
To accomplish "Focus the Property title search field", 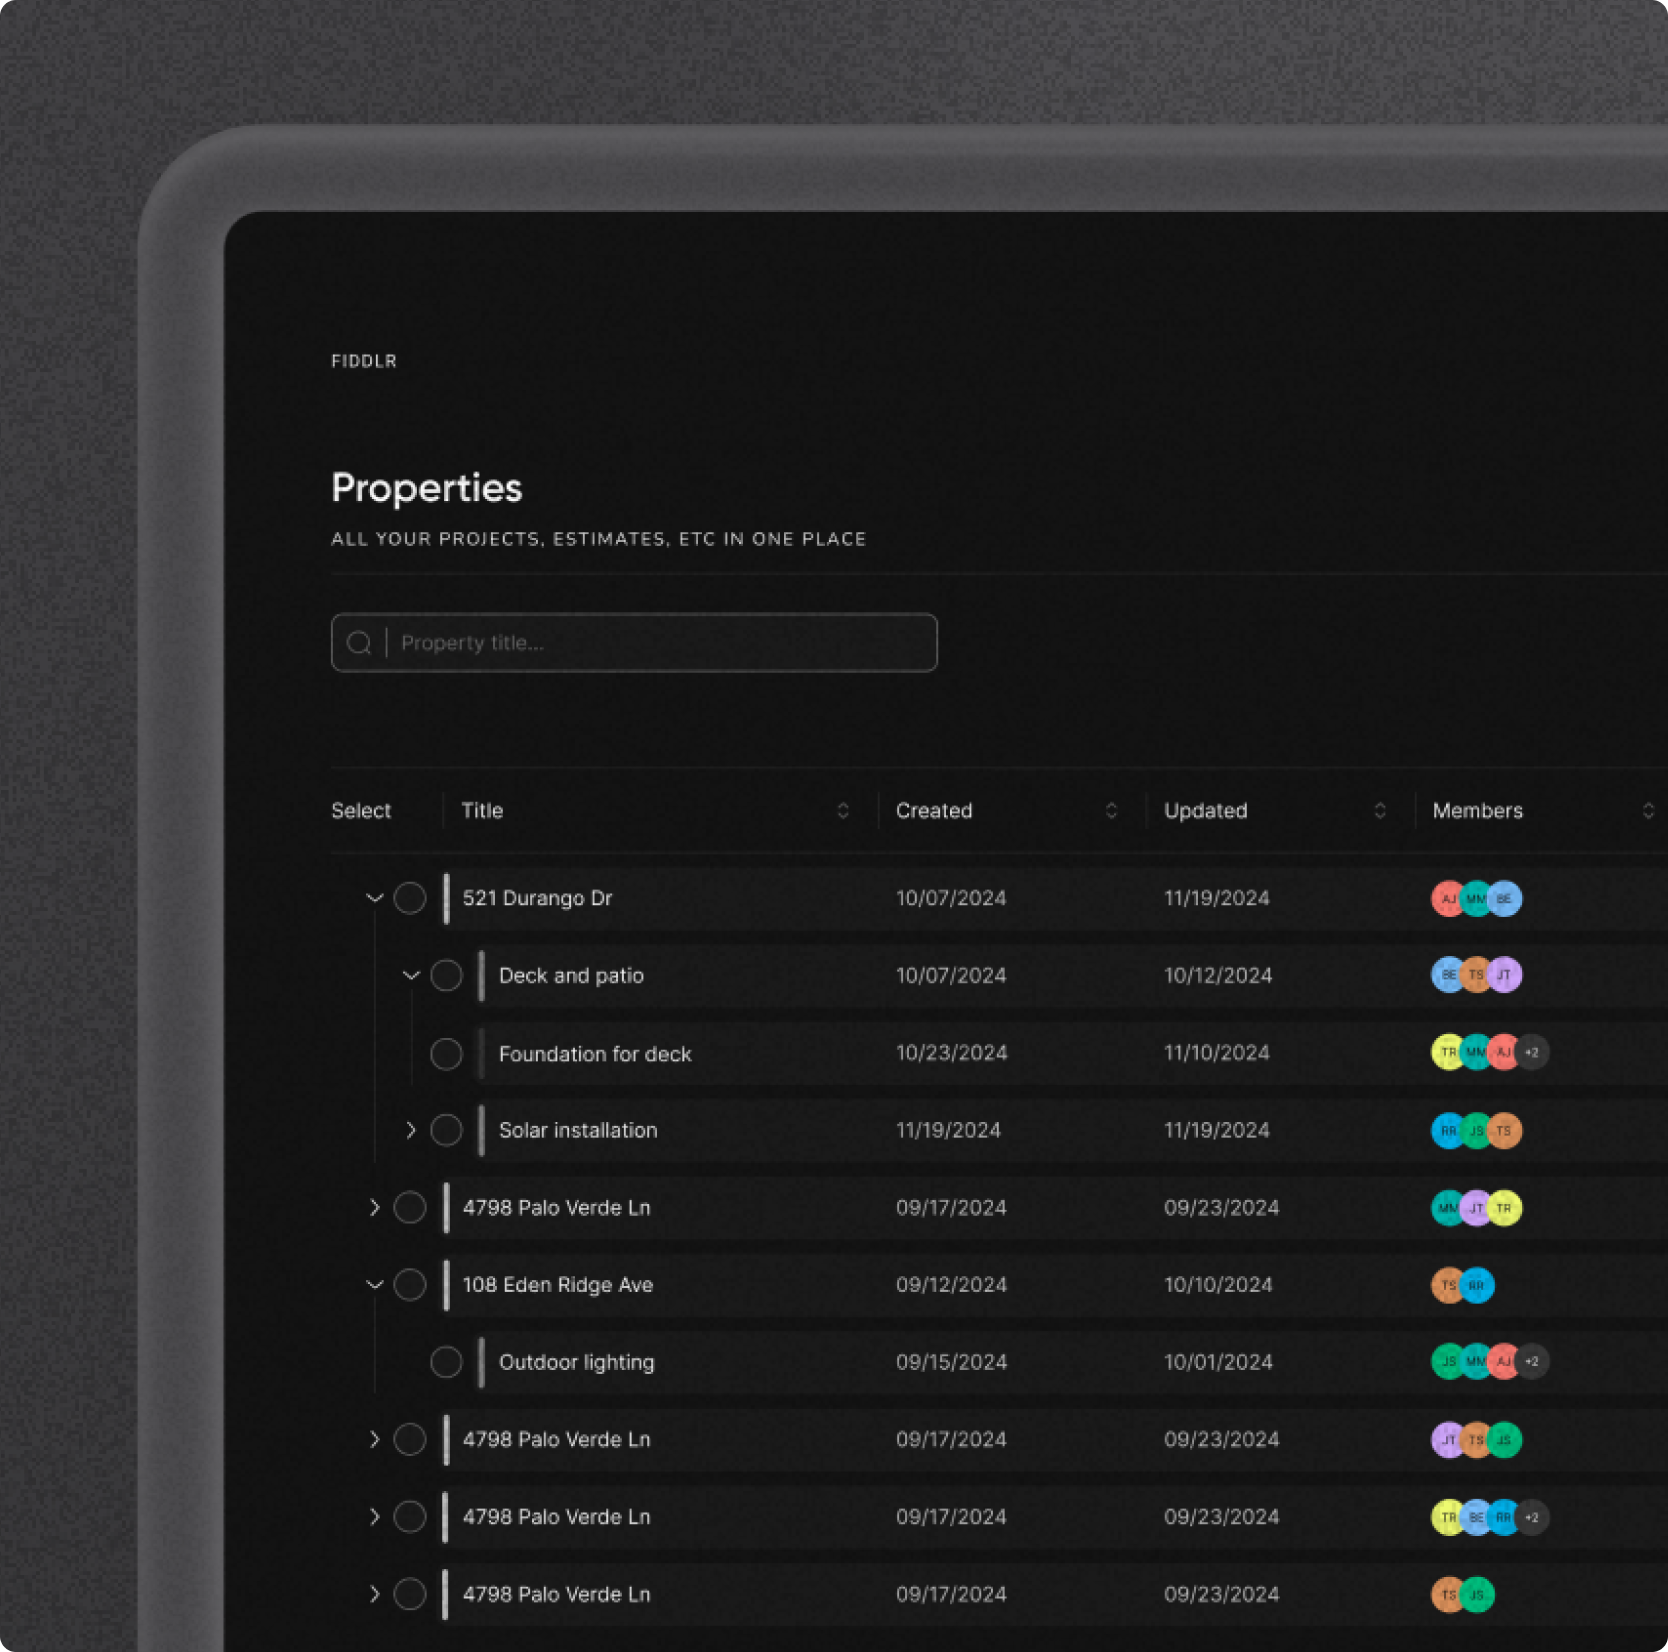I will 660,643.
